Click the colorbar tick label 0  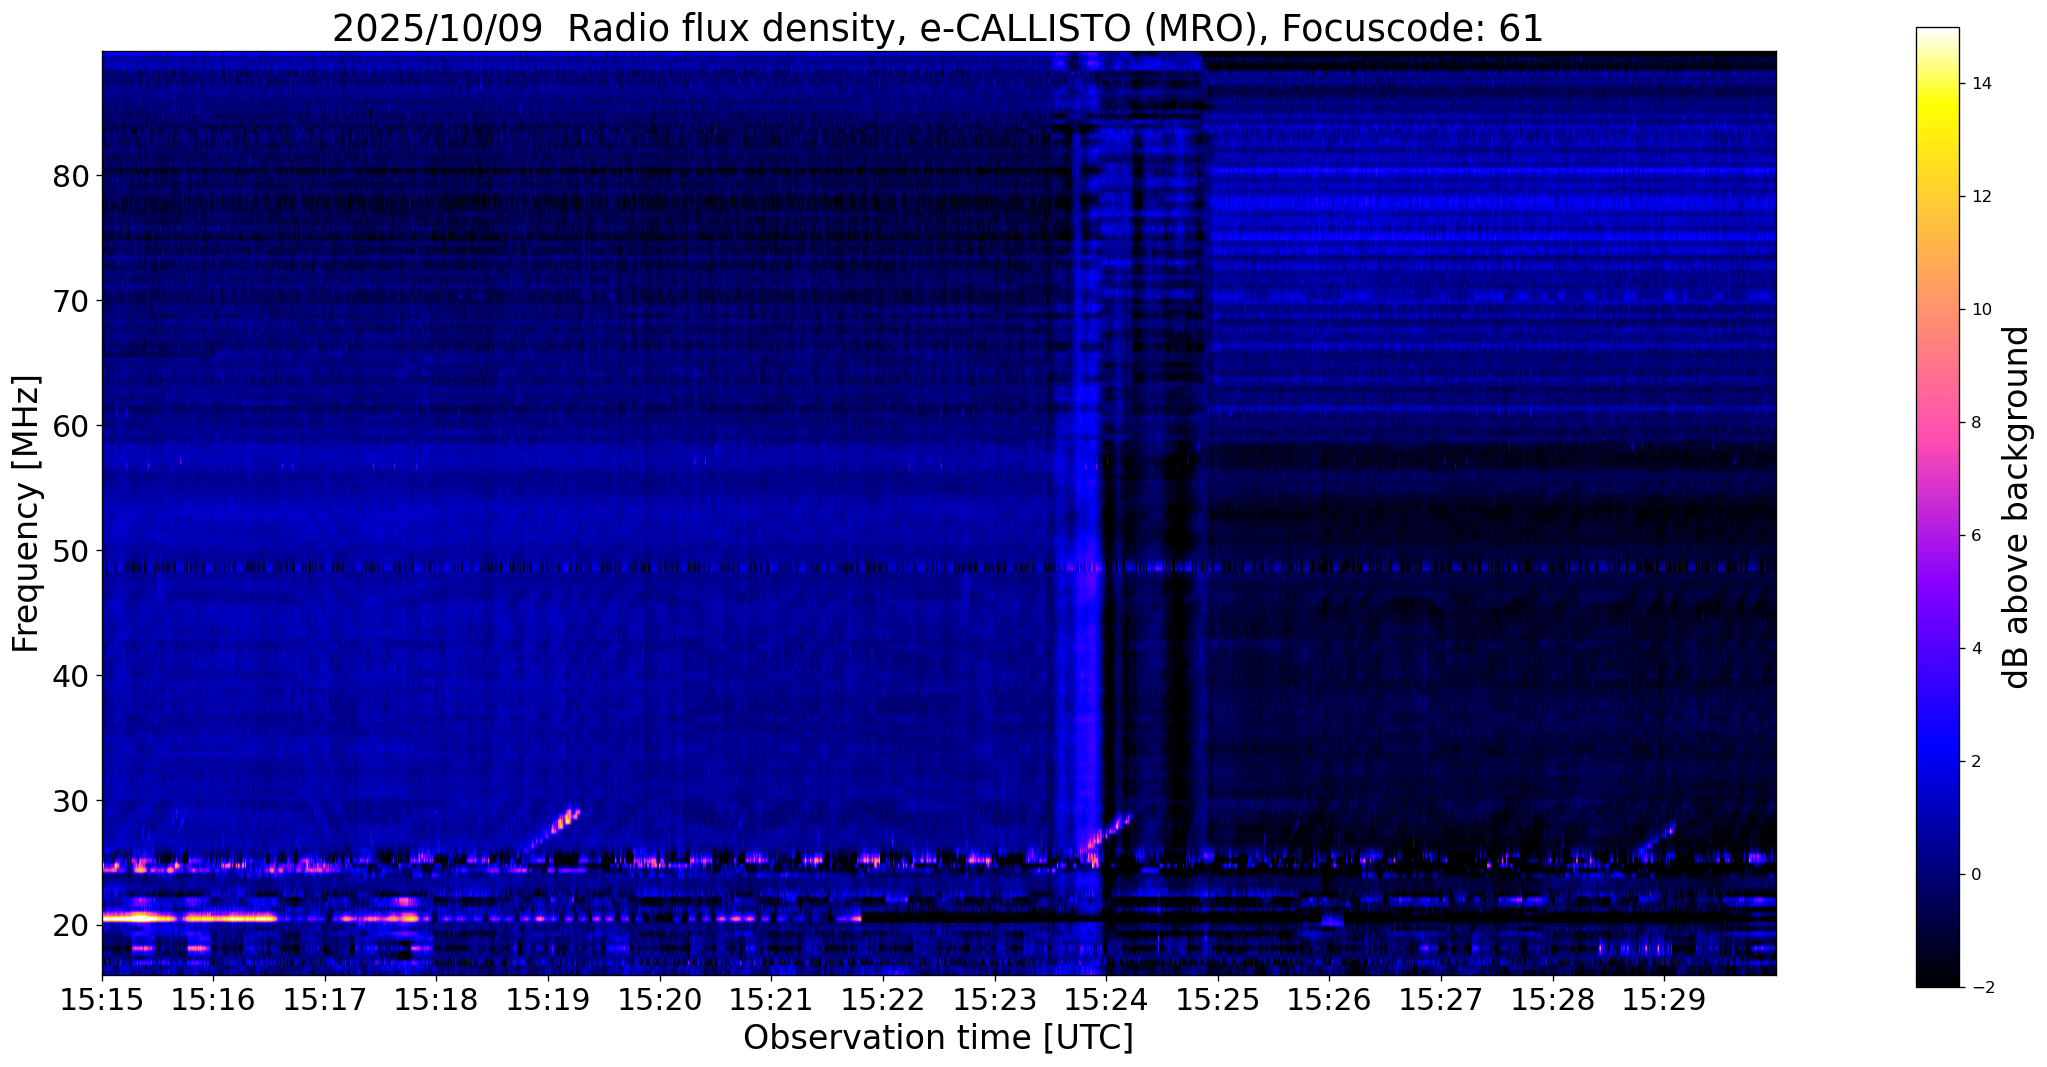(x=1974, y=875)
